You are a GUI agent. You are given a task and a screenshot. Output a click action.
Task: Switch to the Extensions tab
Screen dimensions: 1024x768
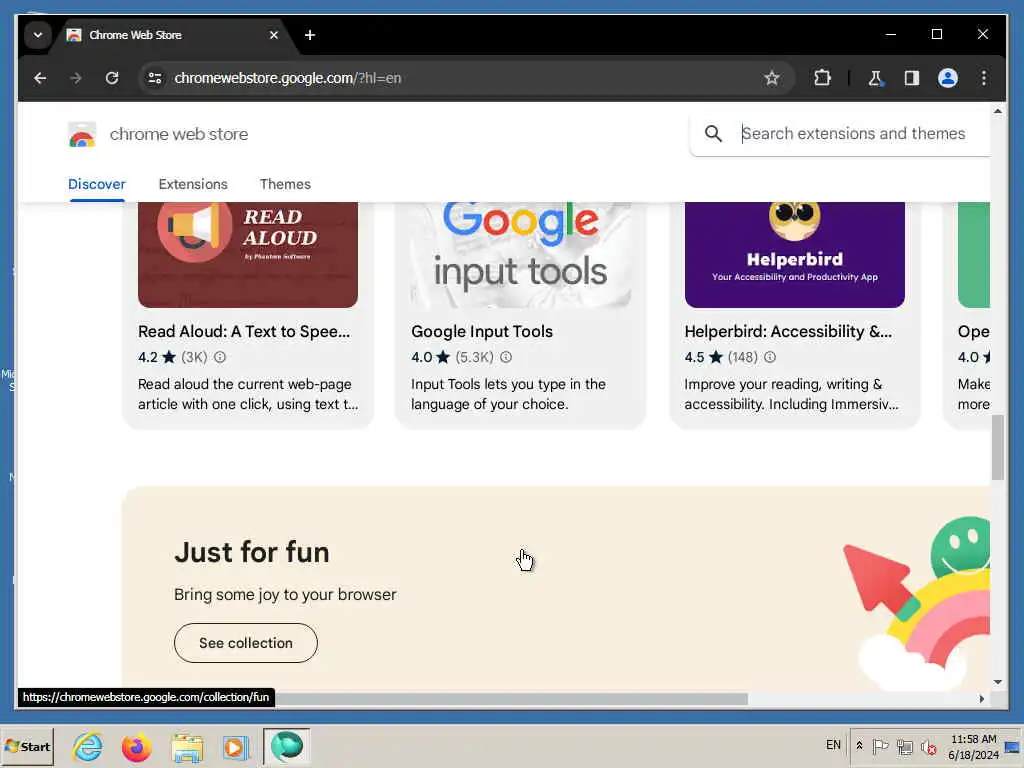[193, 184]
